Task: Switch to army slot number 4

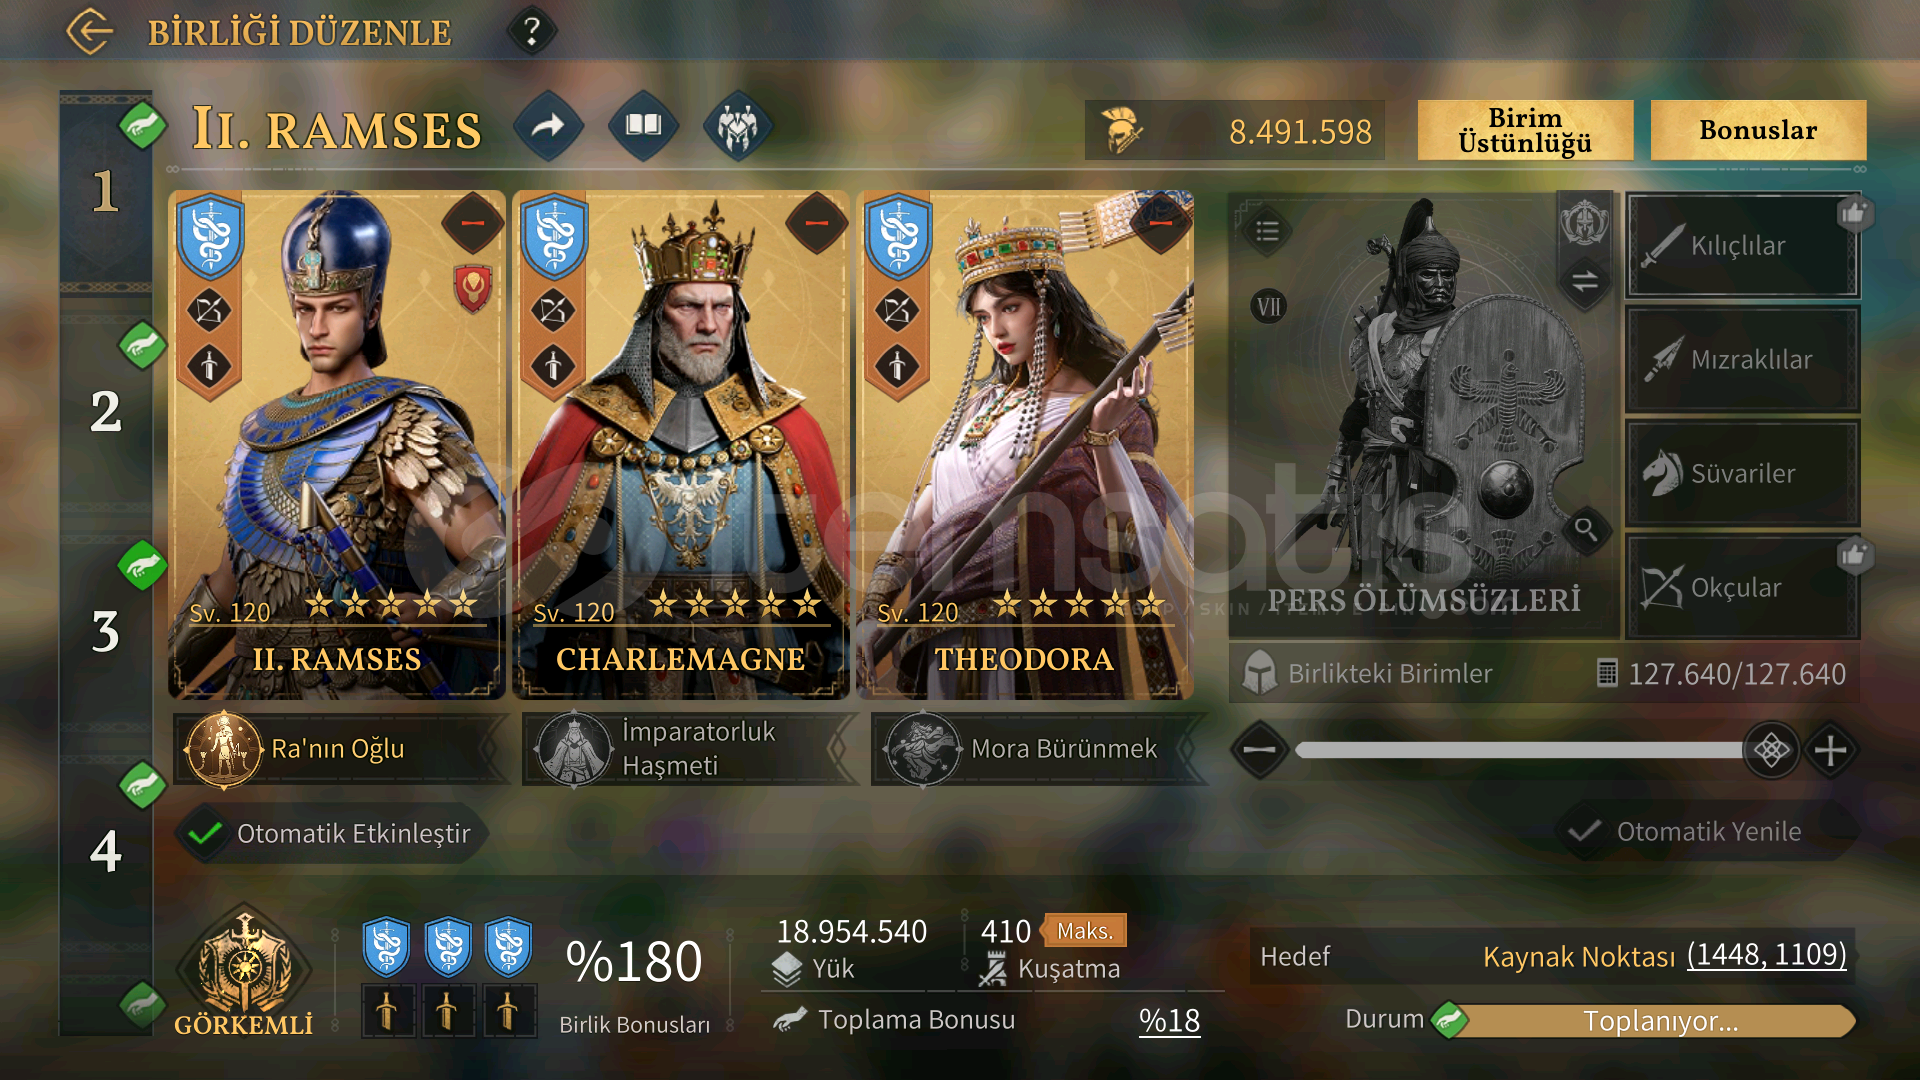Action: [106, 851]
